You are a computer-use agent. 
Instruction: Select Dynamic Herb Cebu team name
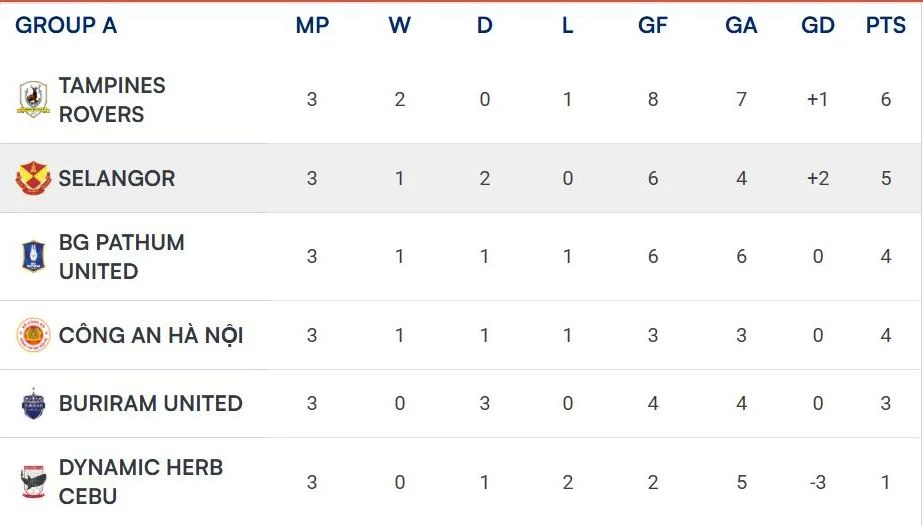(140, 482)
